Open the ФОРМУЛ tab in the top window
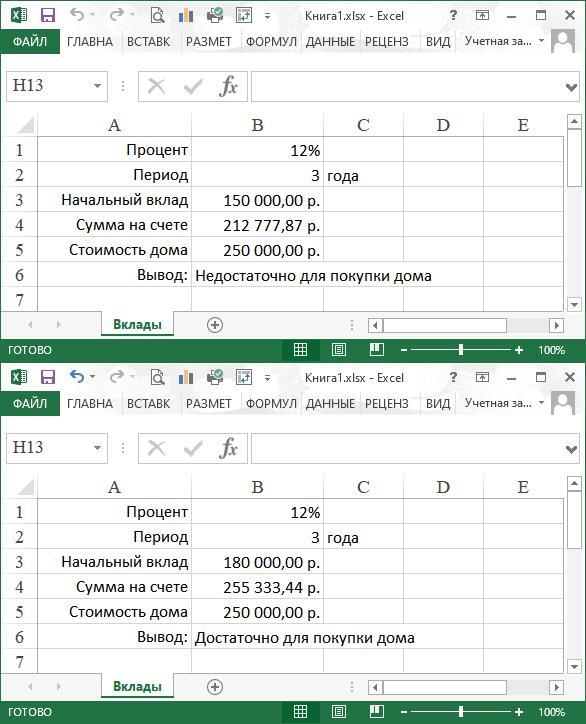The height and width of the screenshot is (724, 586). [x=271, y=42]
